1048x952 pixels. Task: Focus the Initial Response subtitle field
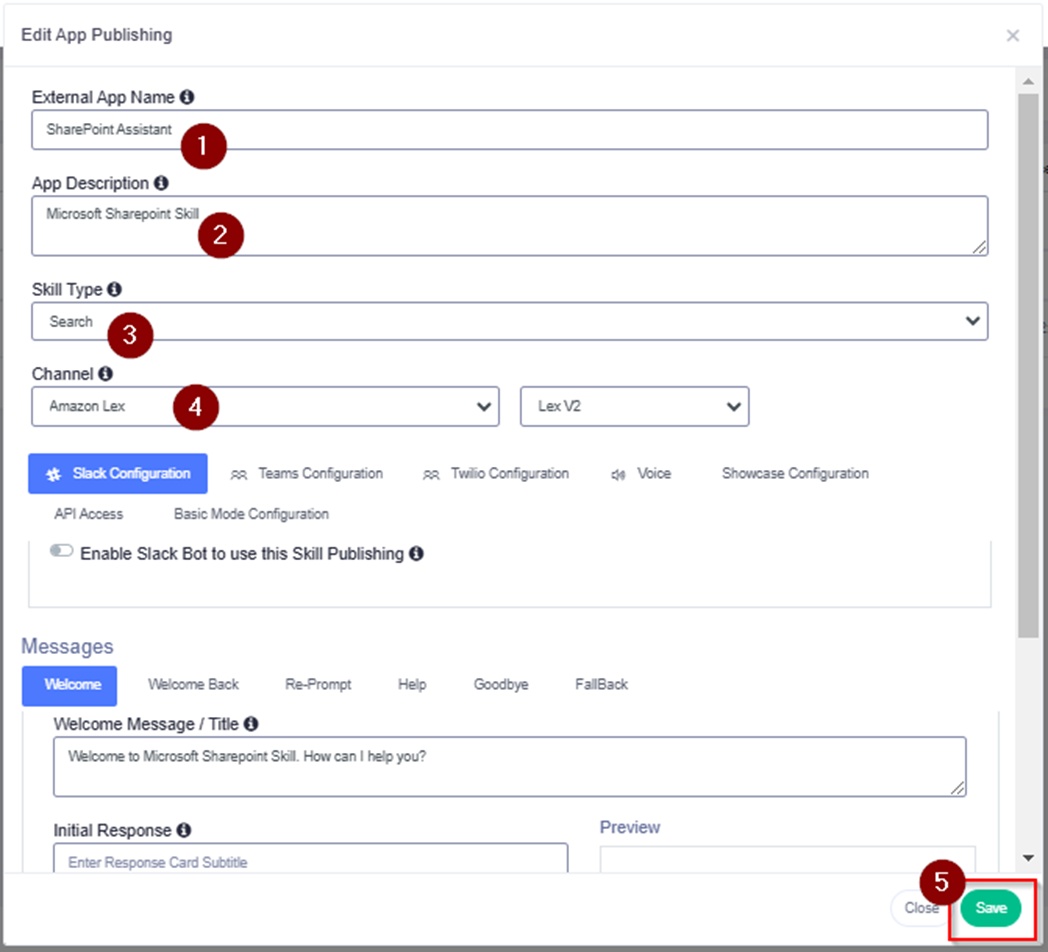(311, 858)
